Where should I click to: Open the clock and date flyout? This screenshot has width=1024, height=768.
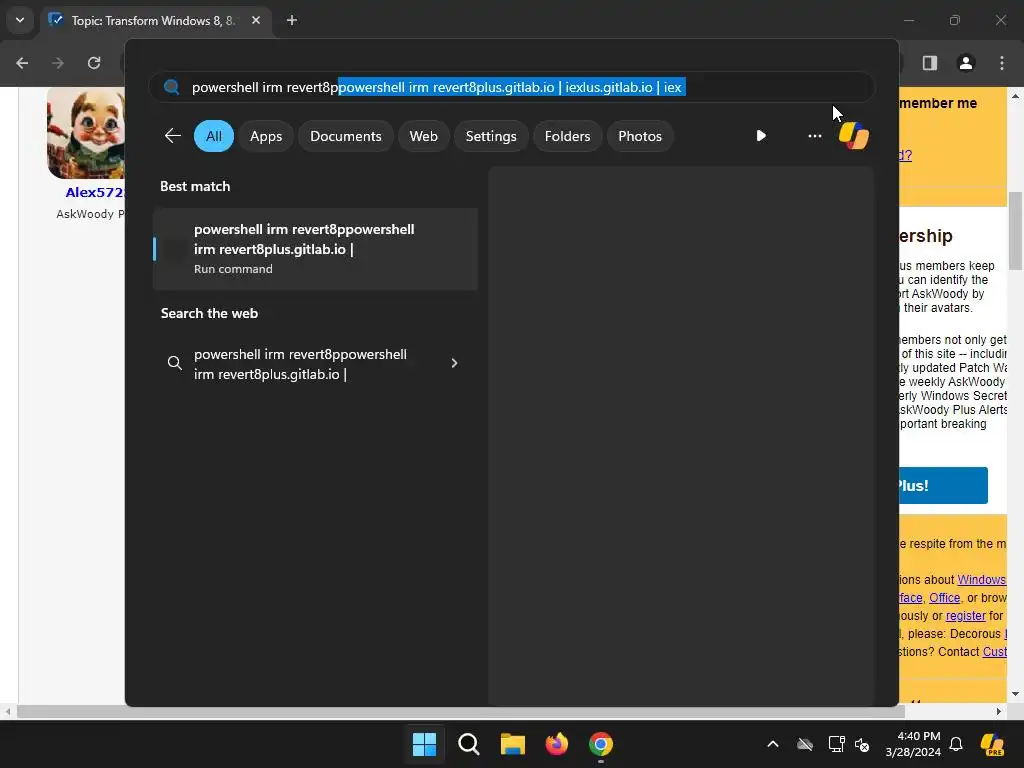(x=913, y=744)
